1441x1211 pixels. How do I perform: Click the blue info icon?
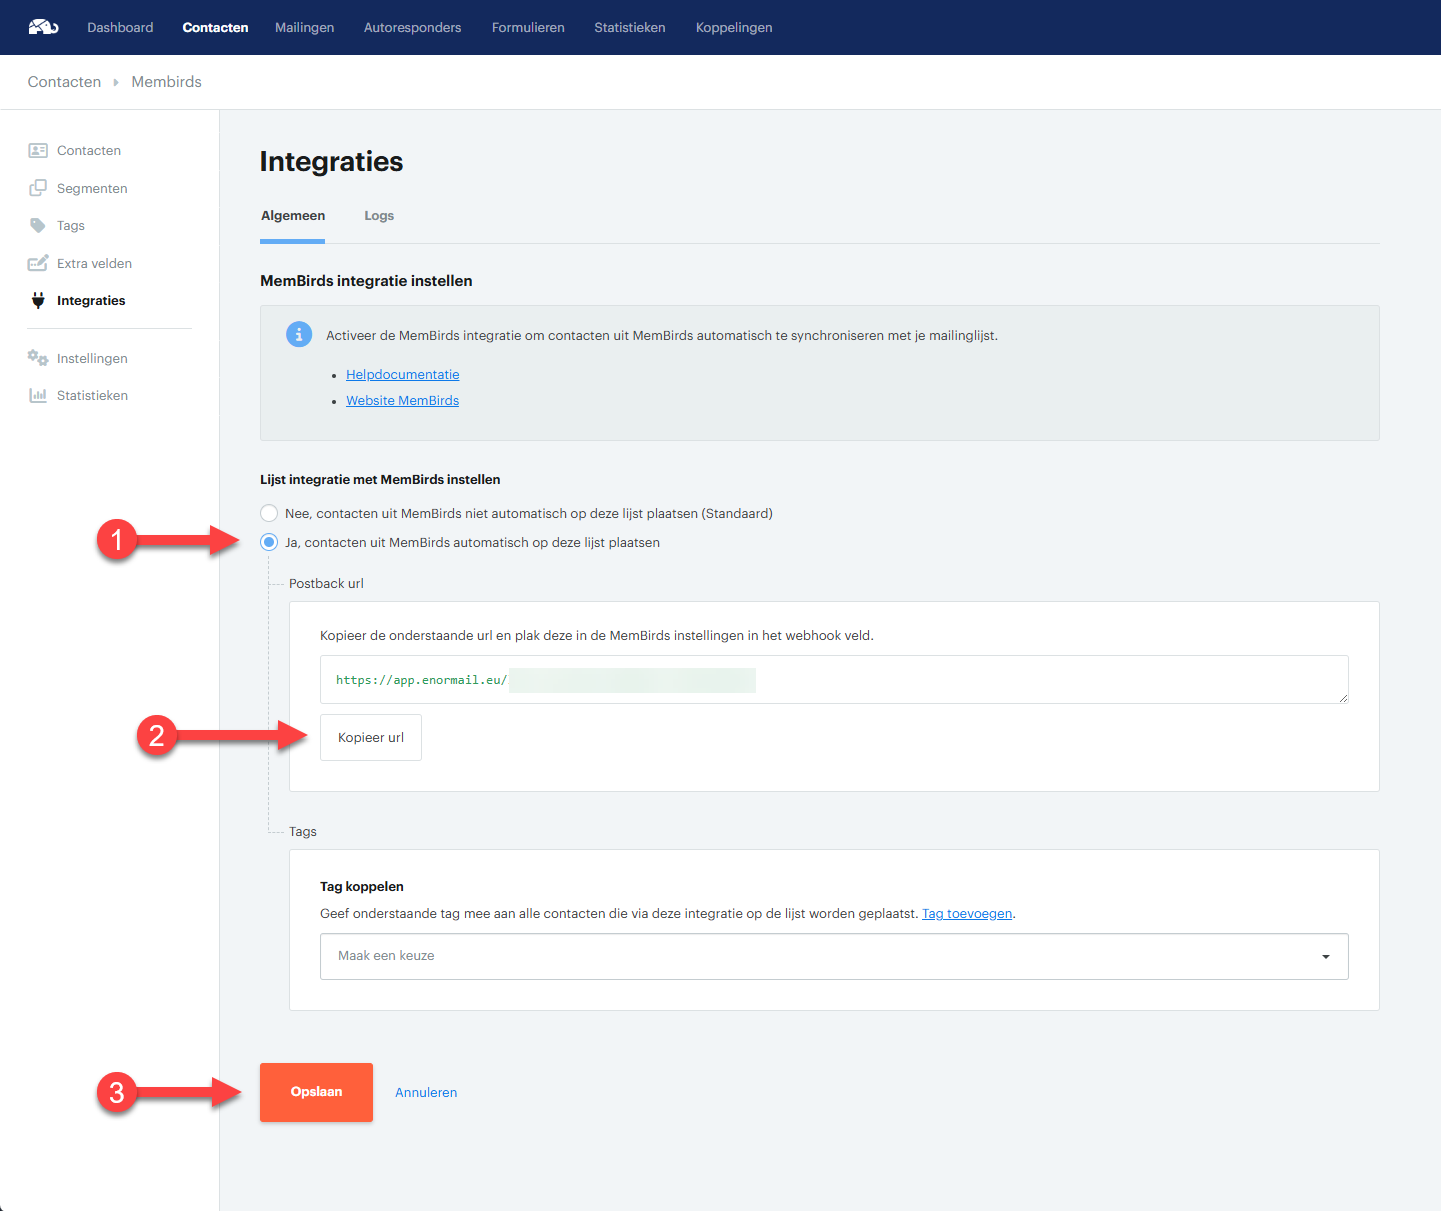click(x=299, y=335)
